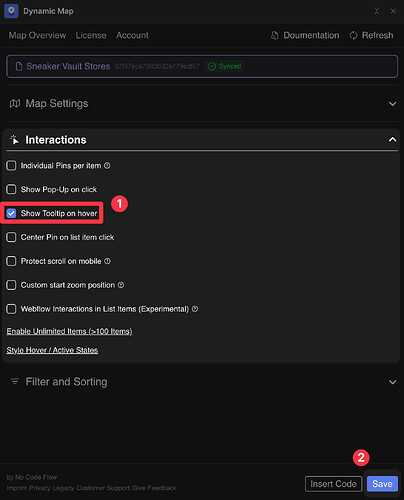Open info icon beside Webflow Interactions in List Items
404x500 pixels.
[195, 309]
